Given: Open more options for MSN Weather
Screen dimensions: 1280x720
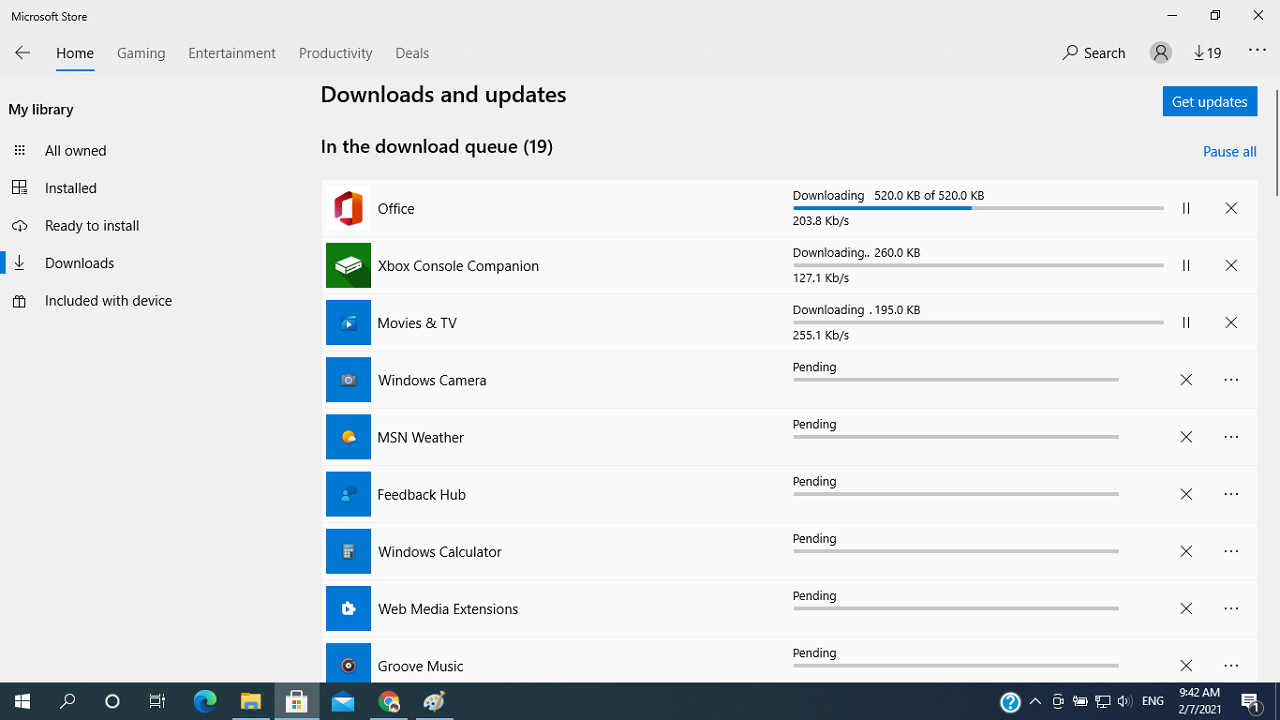Looking at the screenshot, I should 1231,437.
